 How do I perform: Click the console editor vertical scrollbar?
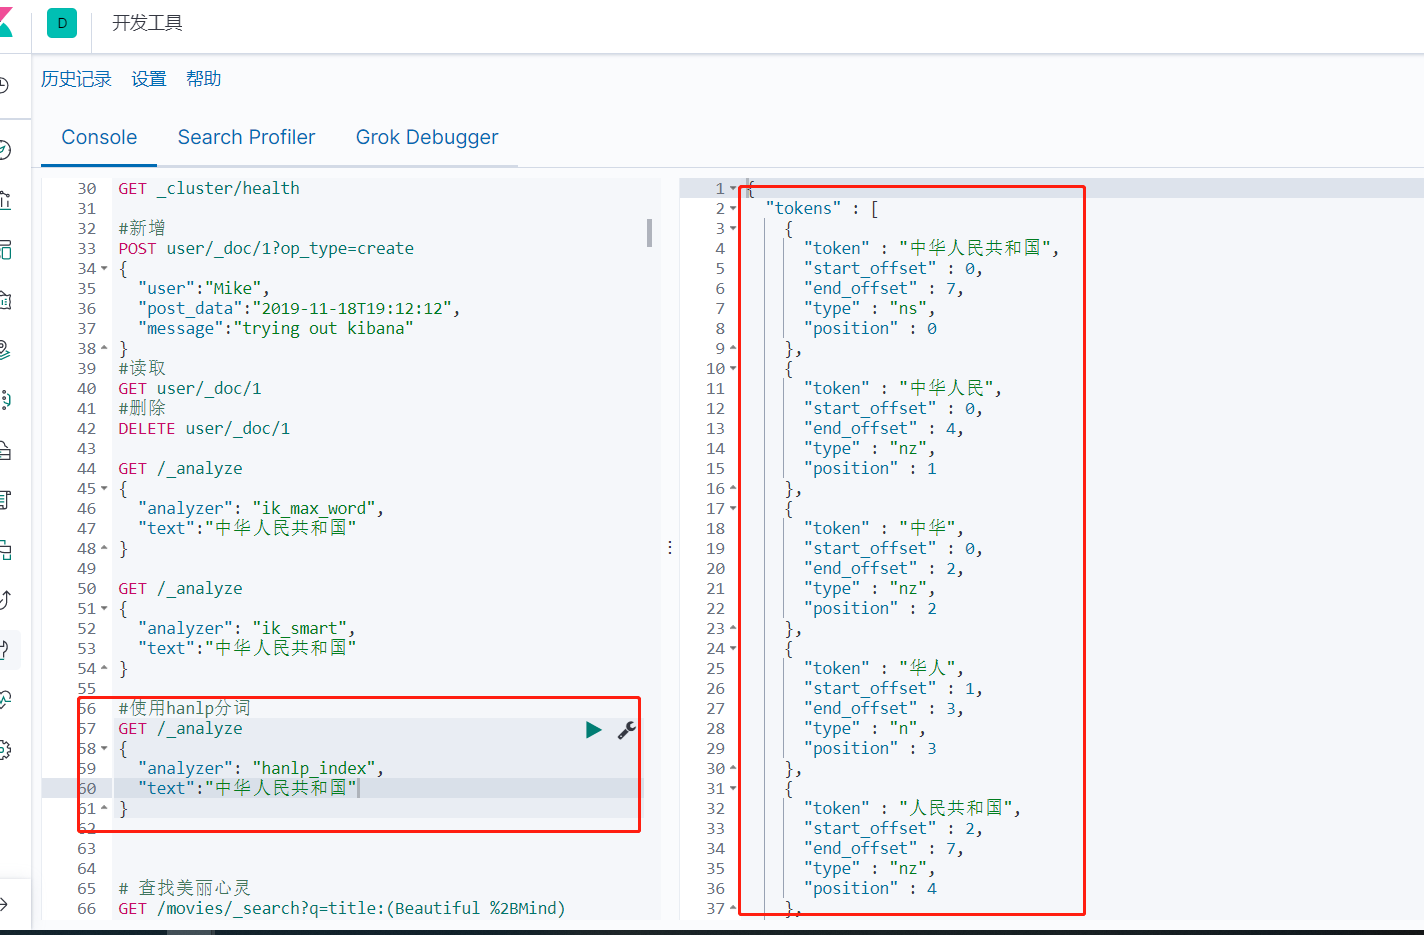click(649, 233)
